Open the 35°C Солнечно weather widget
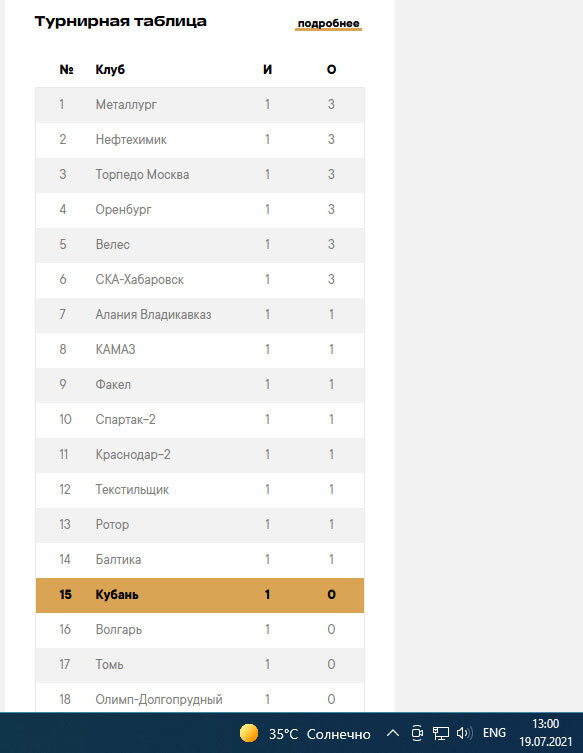The width and height of the screenshot is (583, 753). [305, 733]
